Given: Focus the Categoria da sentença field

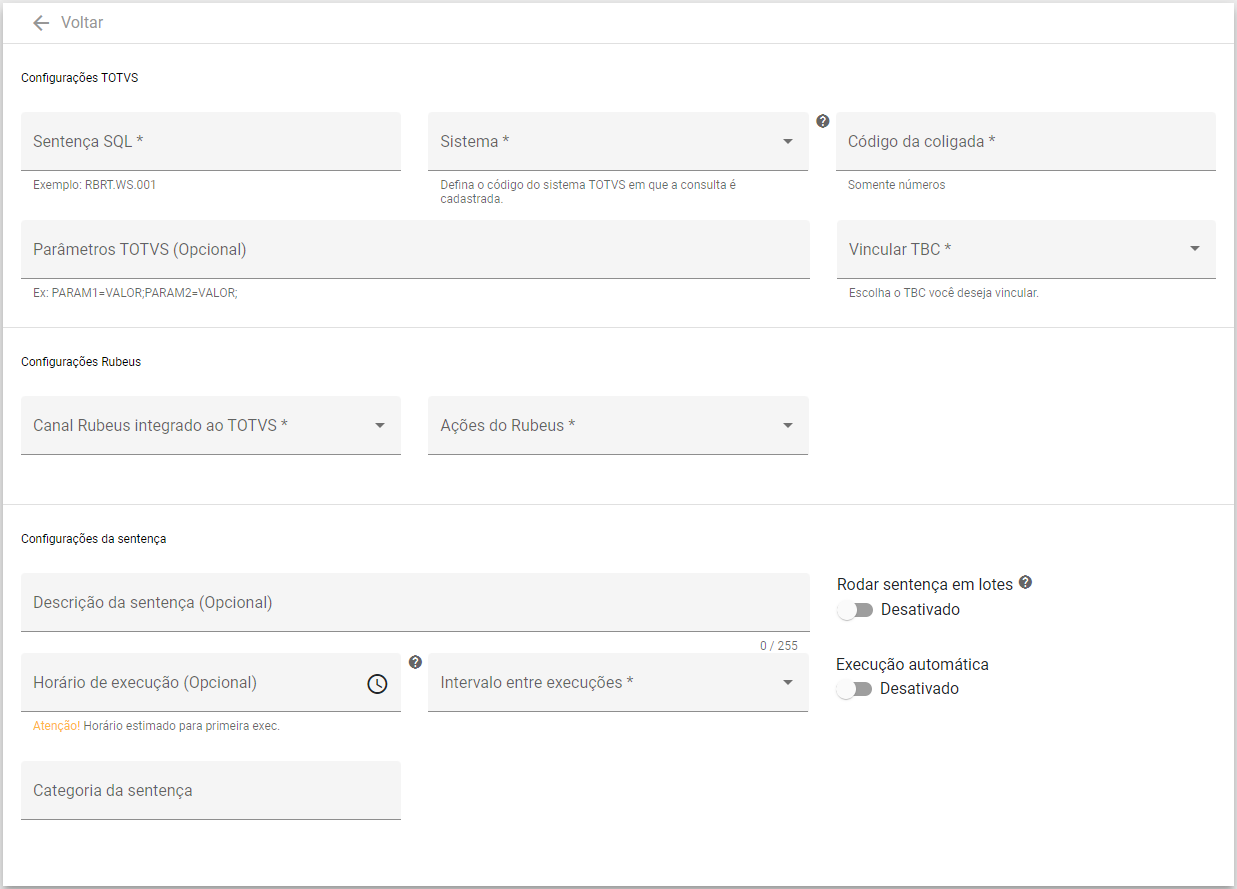Looking at the screenshot, I should point(211,790).
